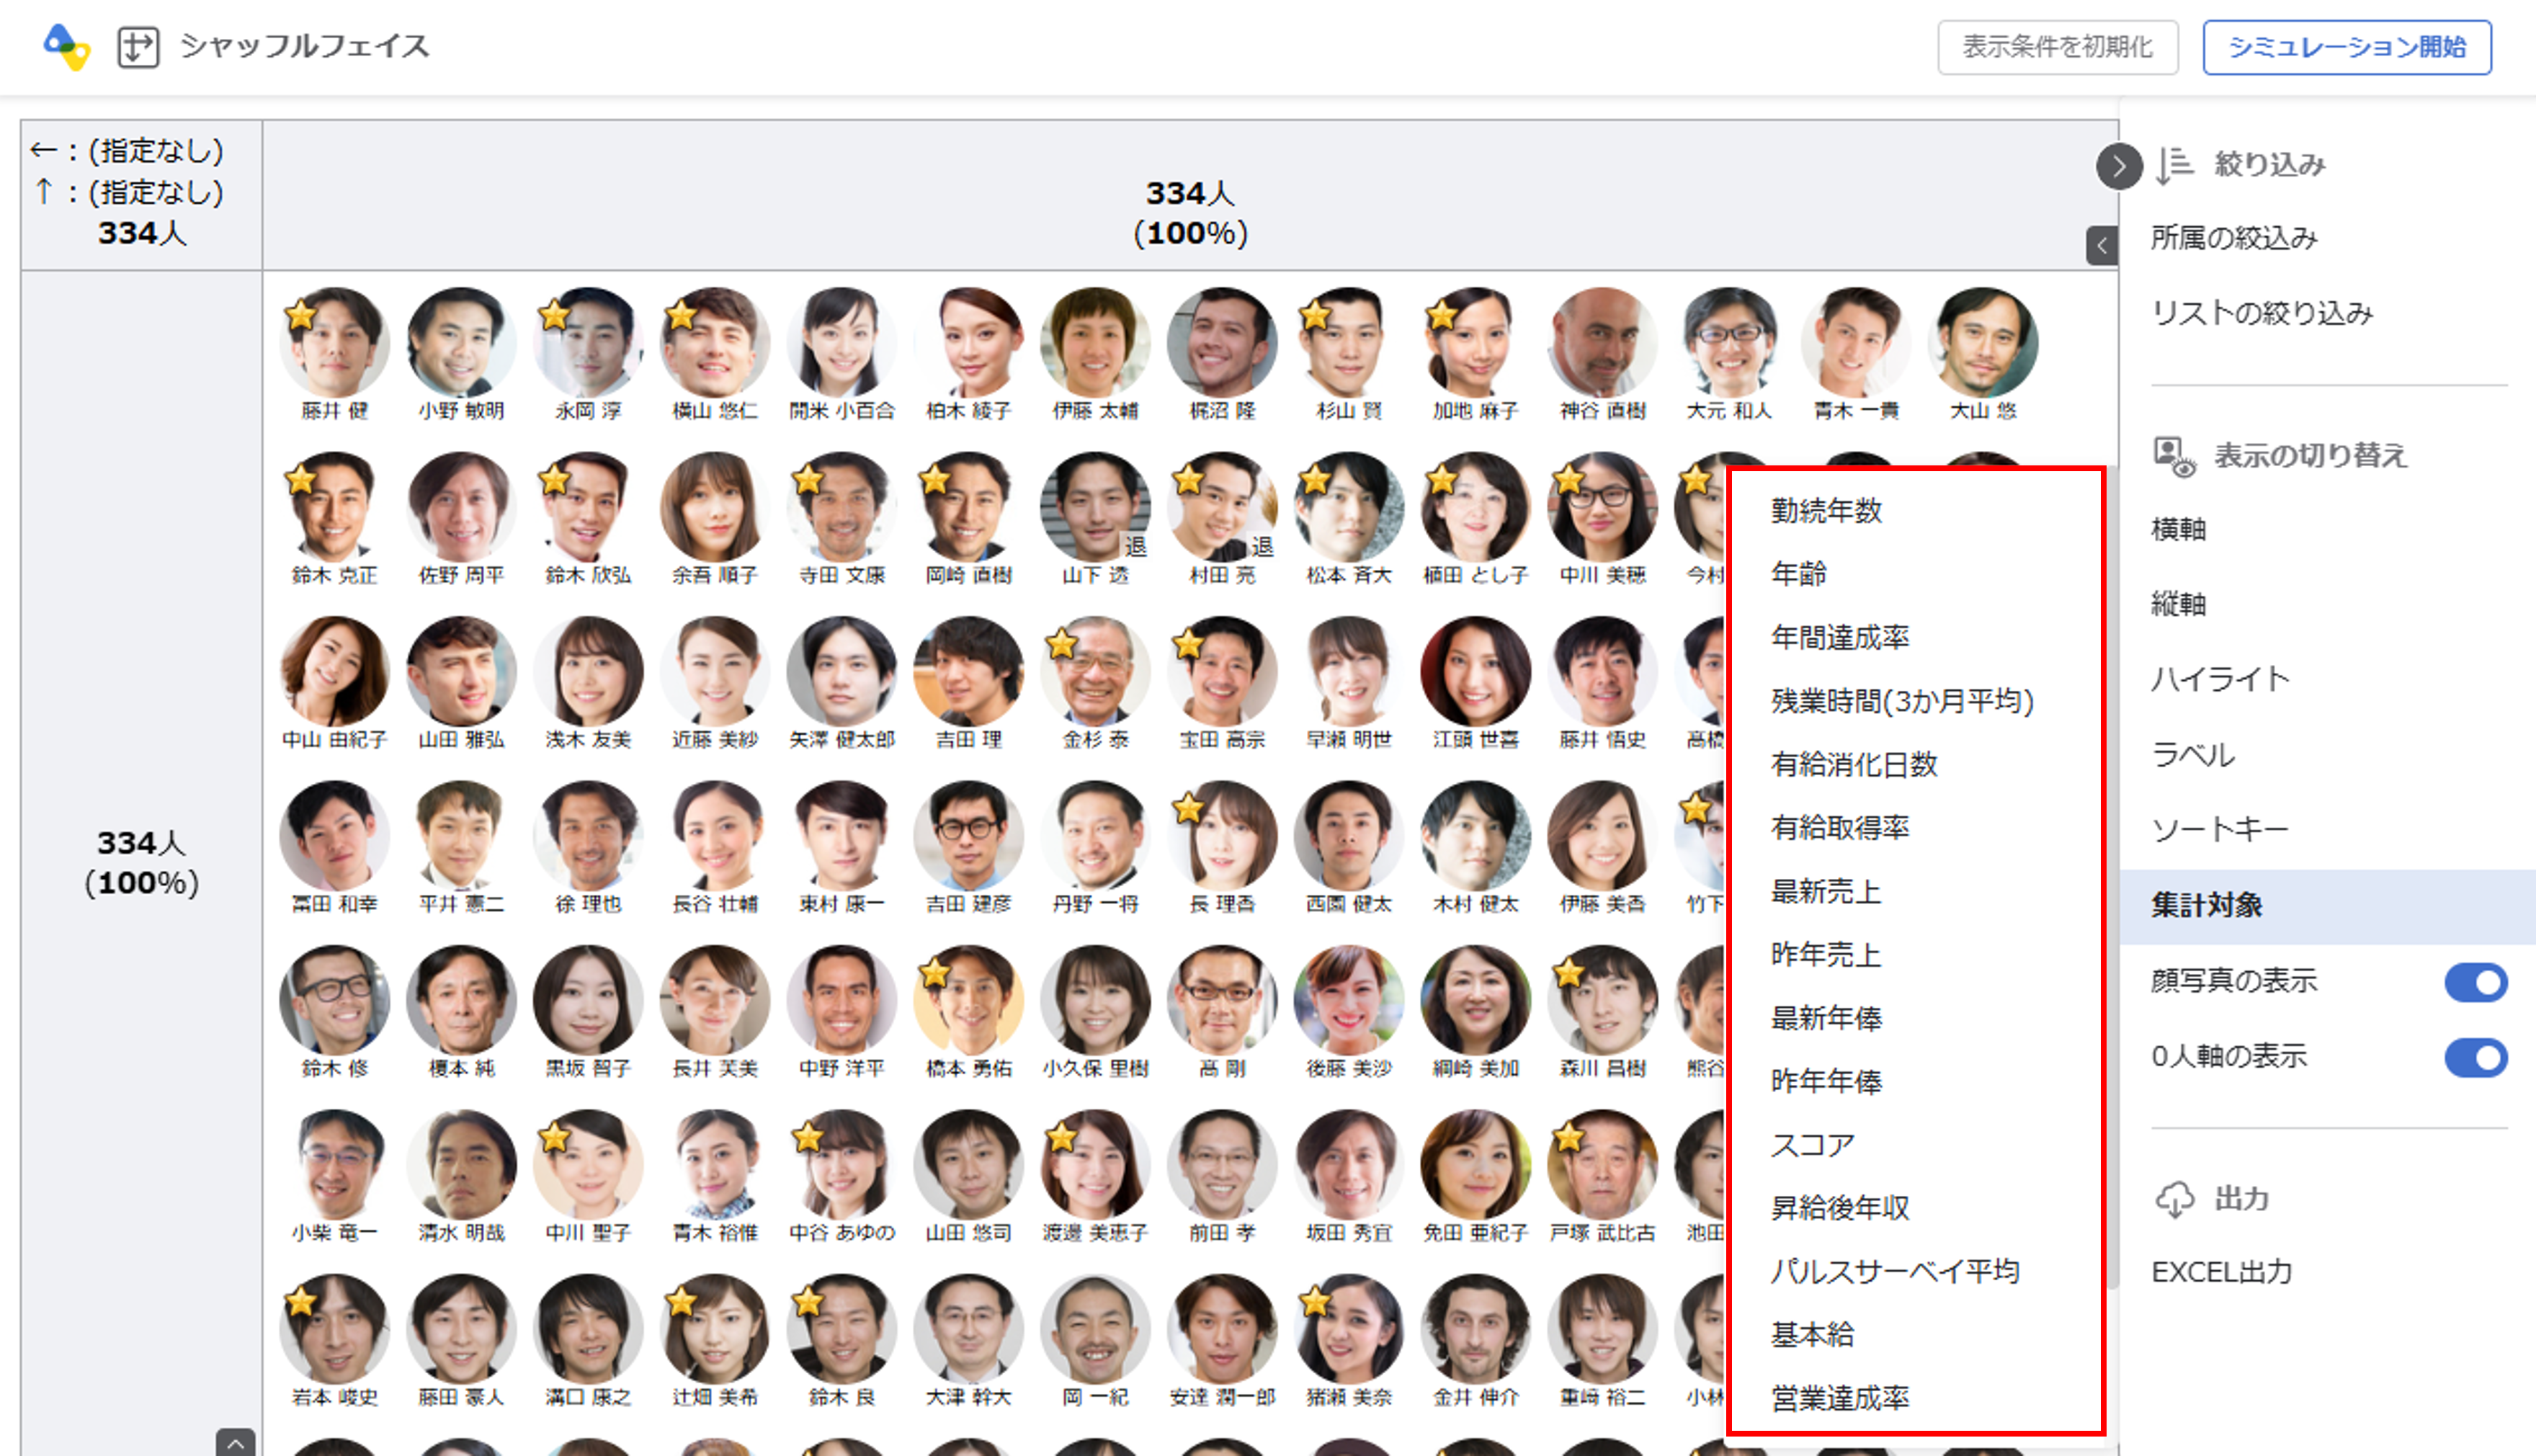Click the face photo of 後藤 美沙

[1348, 1000]
